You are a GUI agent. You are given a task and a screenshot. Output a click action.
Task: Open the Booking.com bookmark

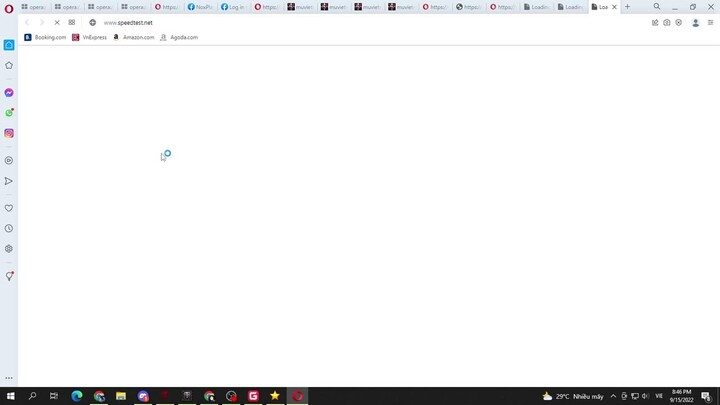click(x=45, y=37)
